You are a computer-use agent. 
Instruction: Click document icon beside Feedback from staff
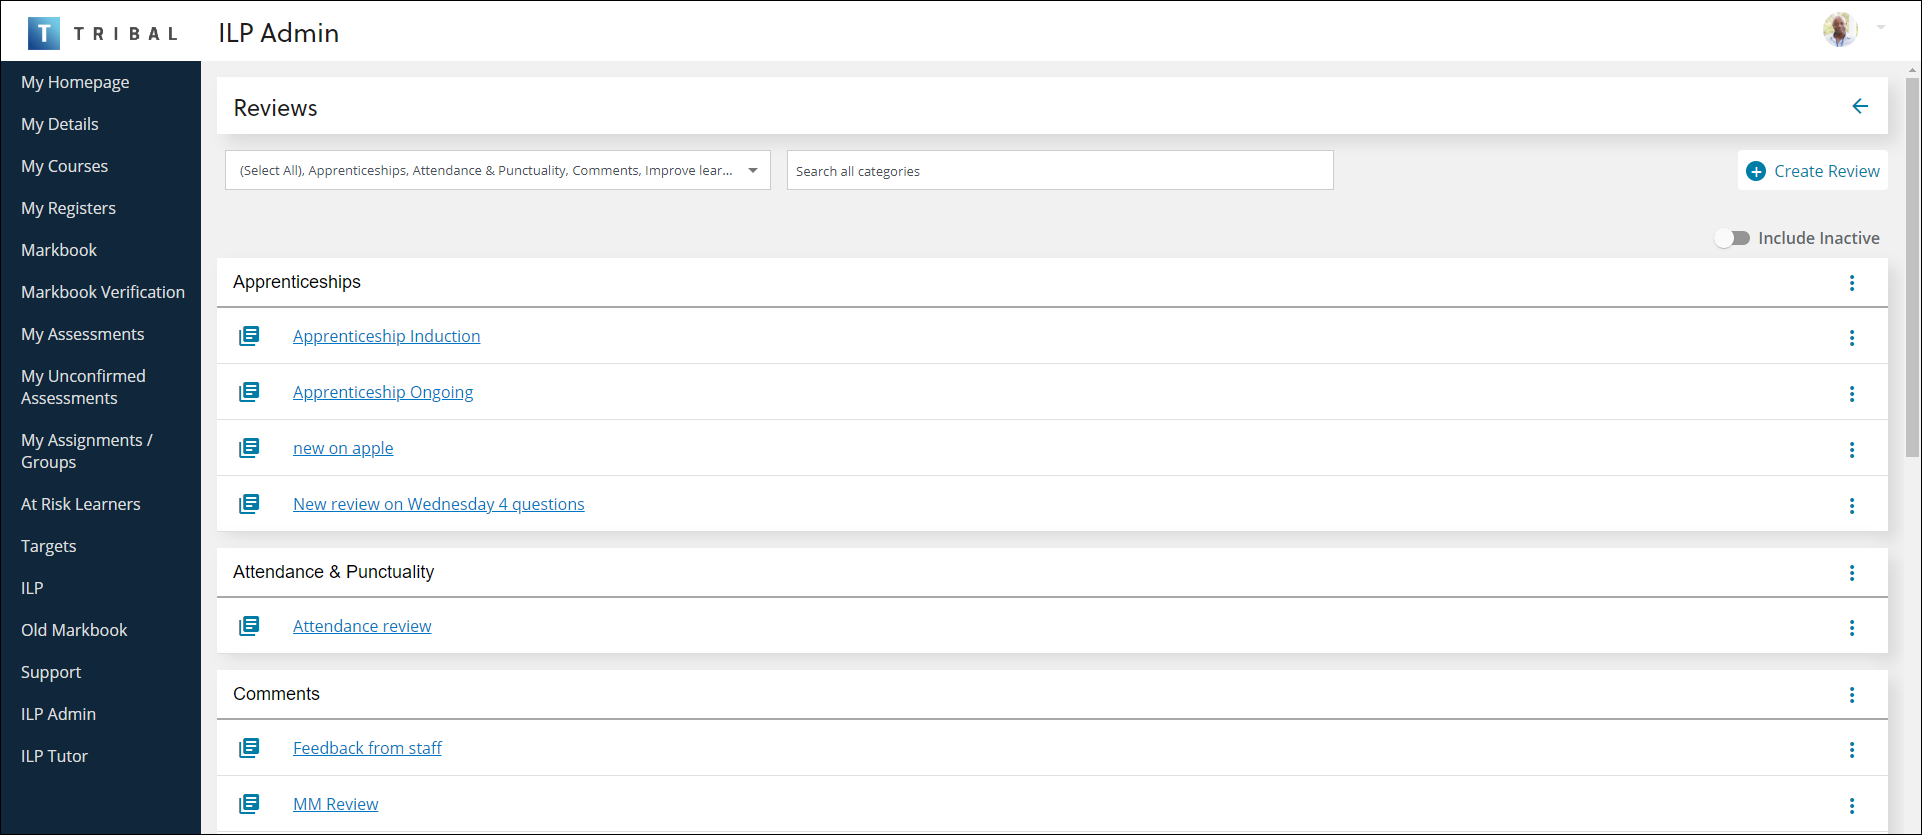[249, 748]
